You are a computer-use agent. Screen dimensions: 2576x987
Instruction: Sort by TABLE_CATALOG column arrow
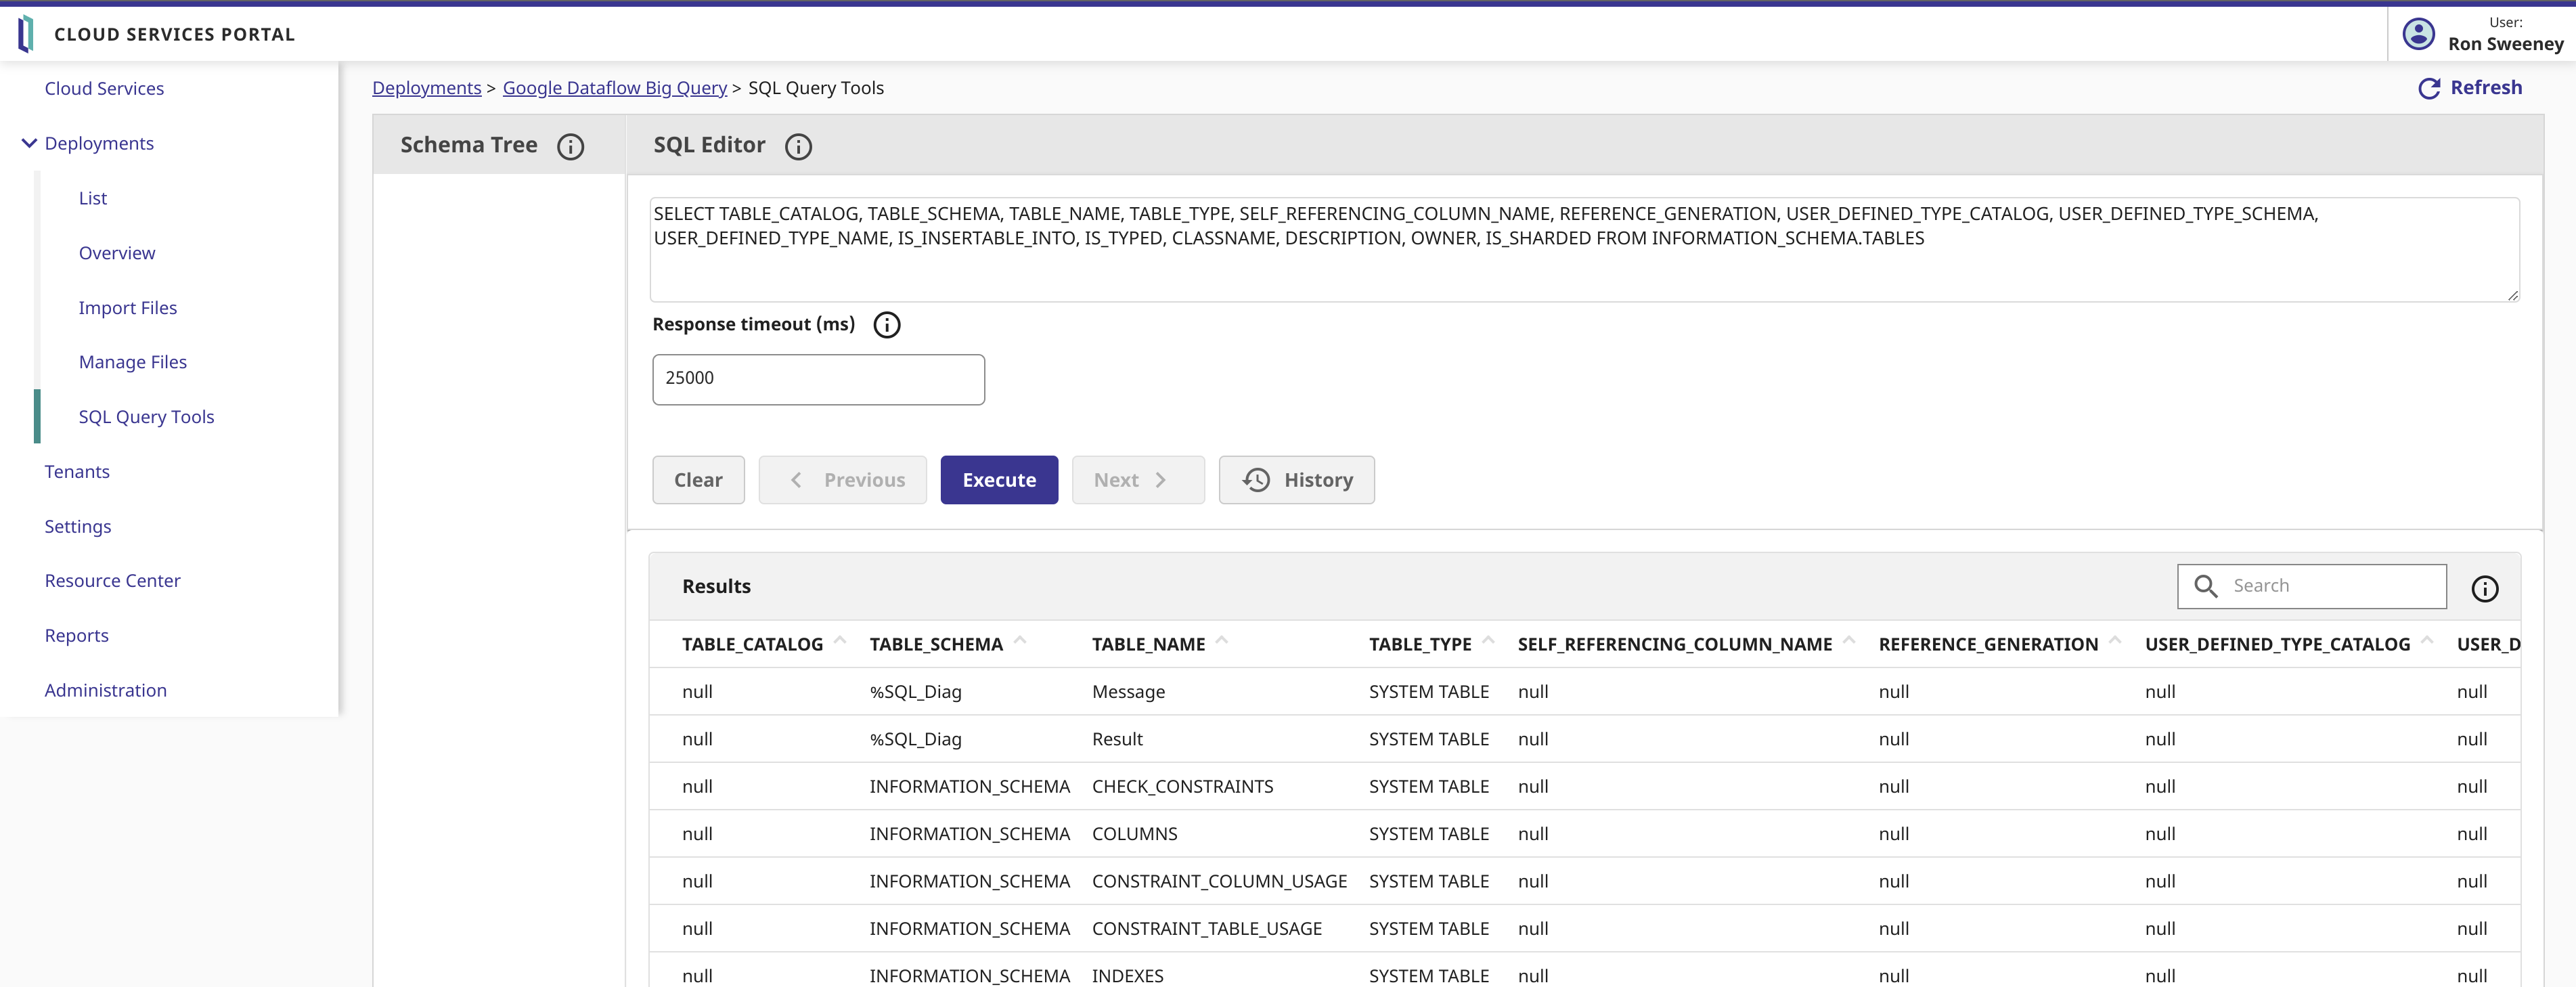pyautogui.click(x=840, y=641)
